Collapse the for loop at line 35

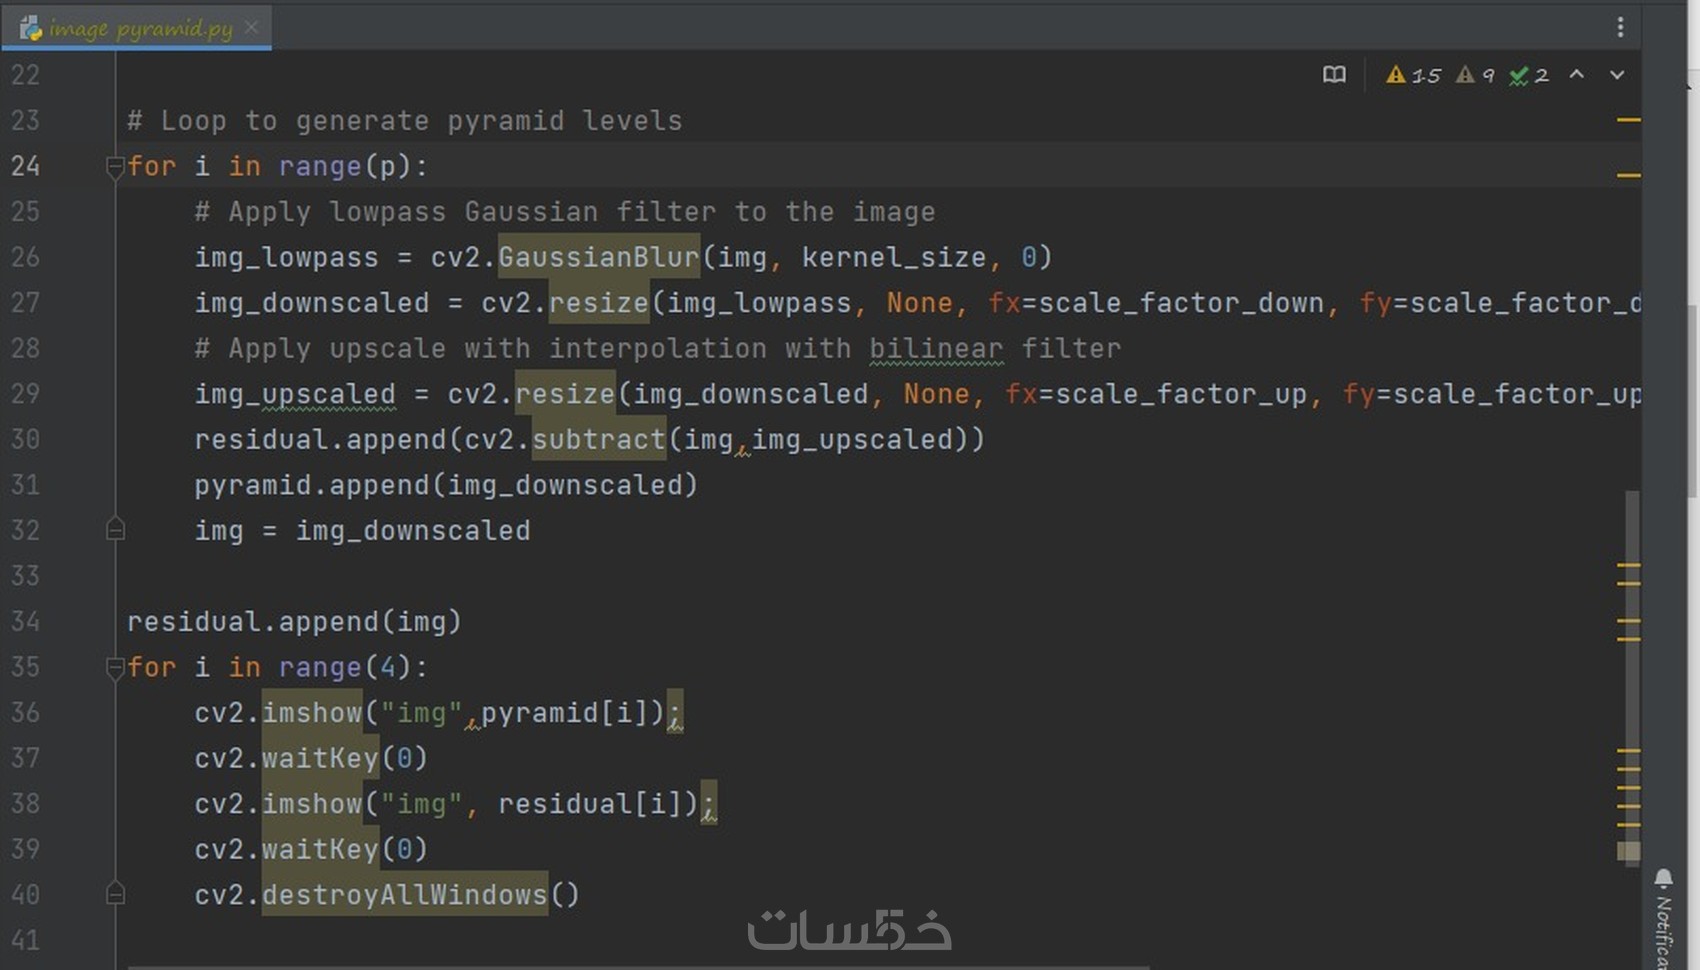(x=115, y=667)
